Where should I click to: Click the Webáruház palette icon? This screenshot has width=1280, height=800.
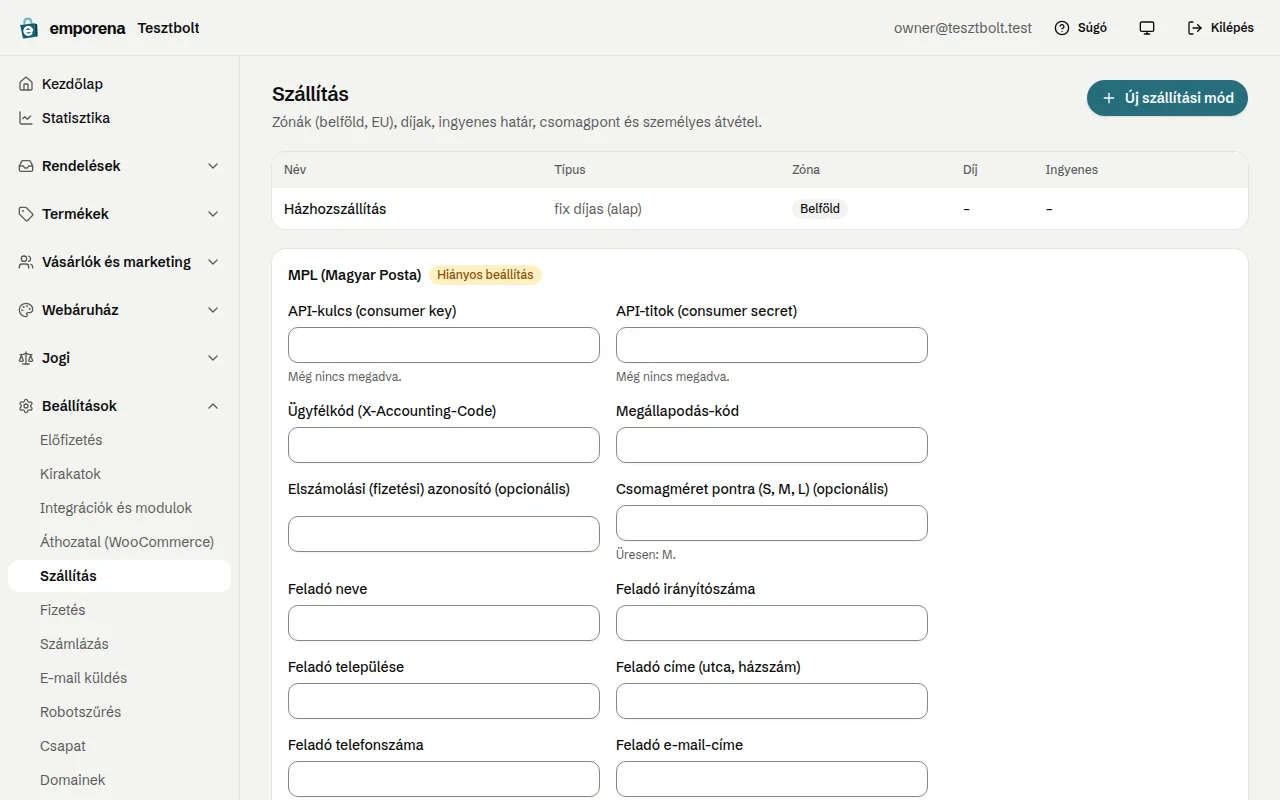click(x=26, y=310)
